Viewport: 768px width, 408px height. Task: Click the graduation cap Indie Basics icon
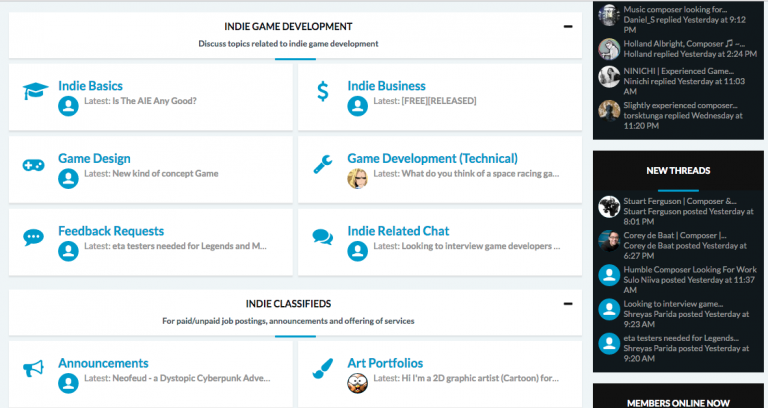click(35, 92)
